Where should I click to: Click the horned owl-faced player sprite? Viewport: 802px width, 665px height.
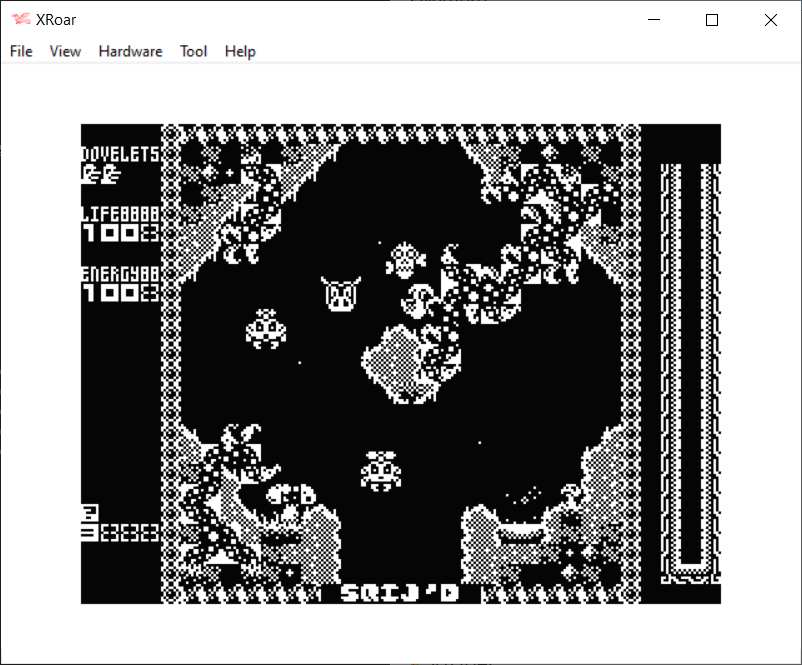click(x=340, y=294)
